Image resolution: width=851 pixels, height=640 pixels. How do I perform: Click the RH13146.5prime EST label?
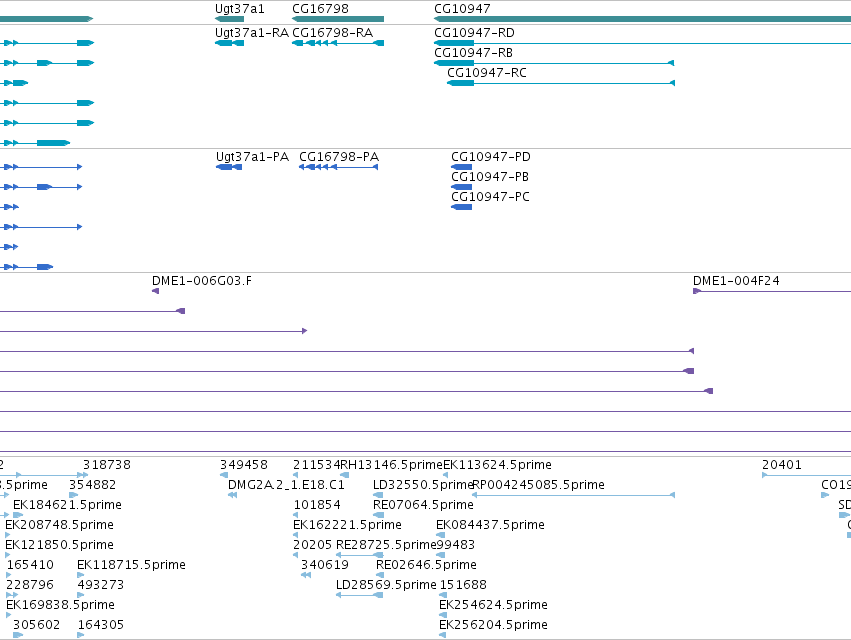tap(391, 465)
